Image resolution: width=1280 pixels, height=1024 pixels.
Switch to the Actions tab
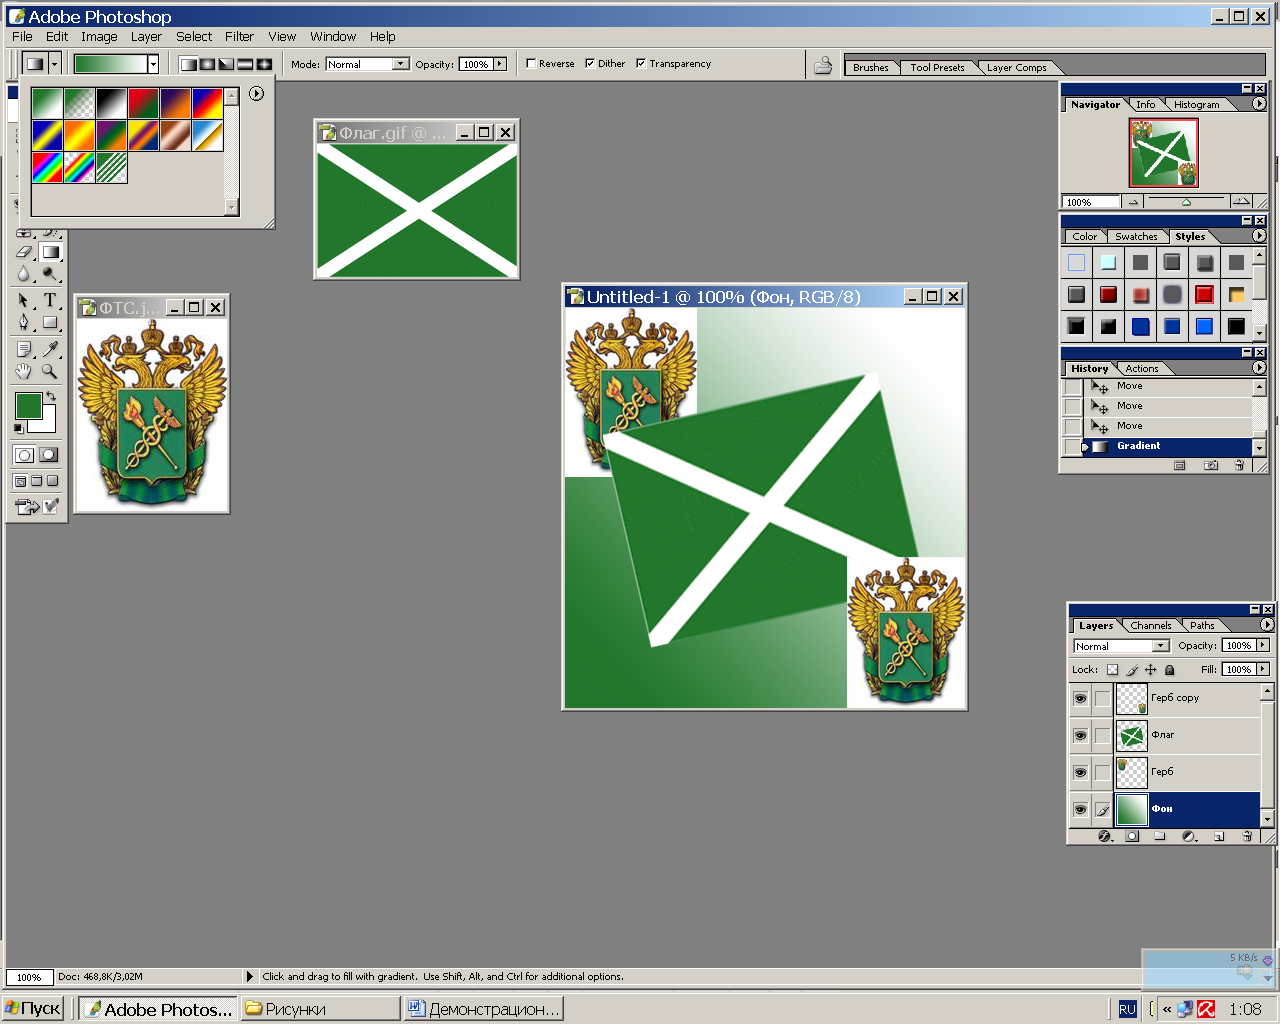1141,369
